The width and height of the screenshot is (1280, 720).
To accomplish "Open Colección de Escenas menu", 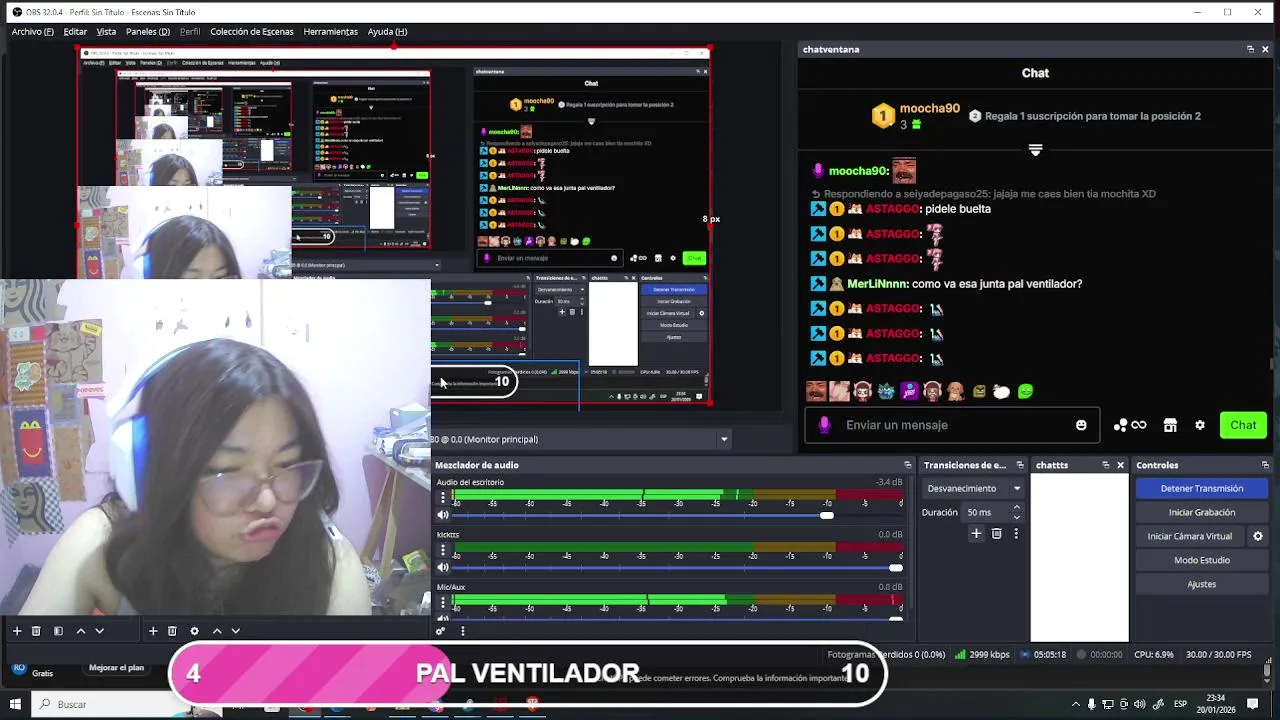I will [252, 31].
